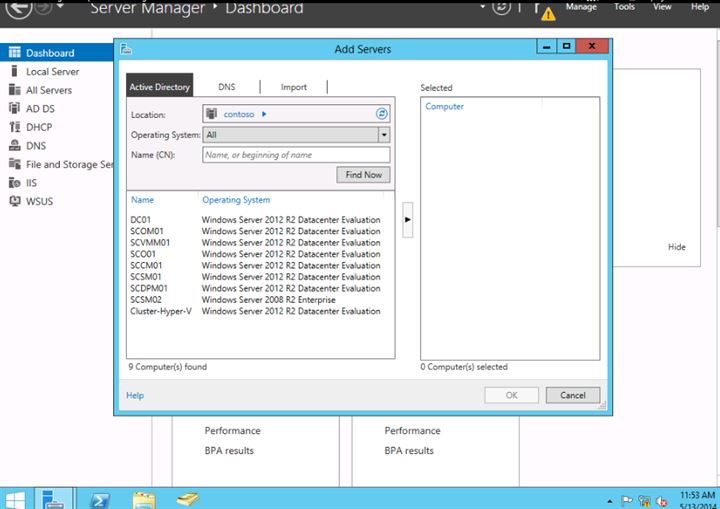Viewport: 720px width, 509px height.
Task: Click the Action Center flag in tray
Action: 626,500
